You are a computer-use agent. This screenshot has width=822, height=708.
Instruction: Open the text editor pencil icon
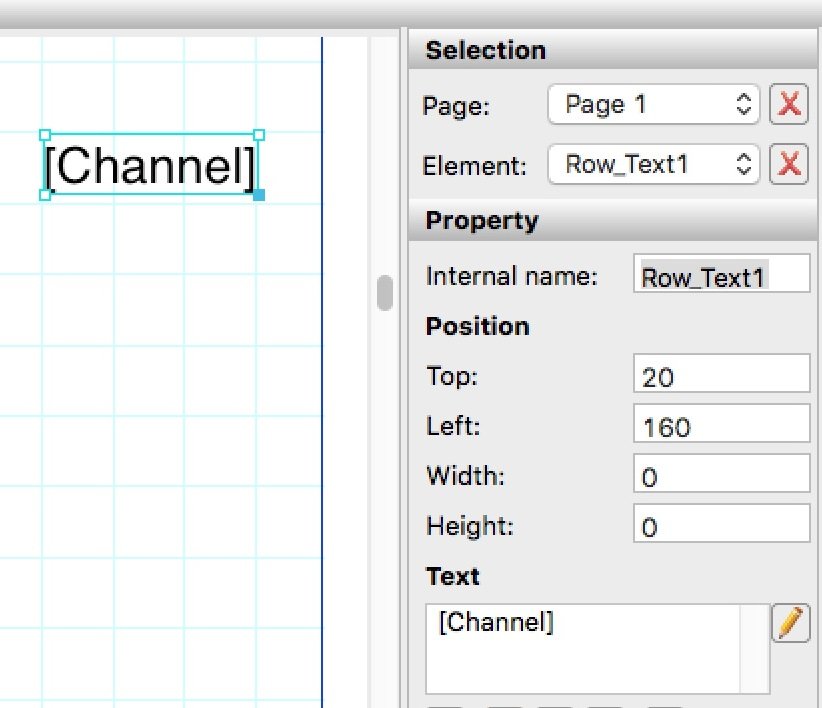789,623
